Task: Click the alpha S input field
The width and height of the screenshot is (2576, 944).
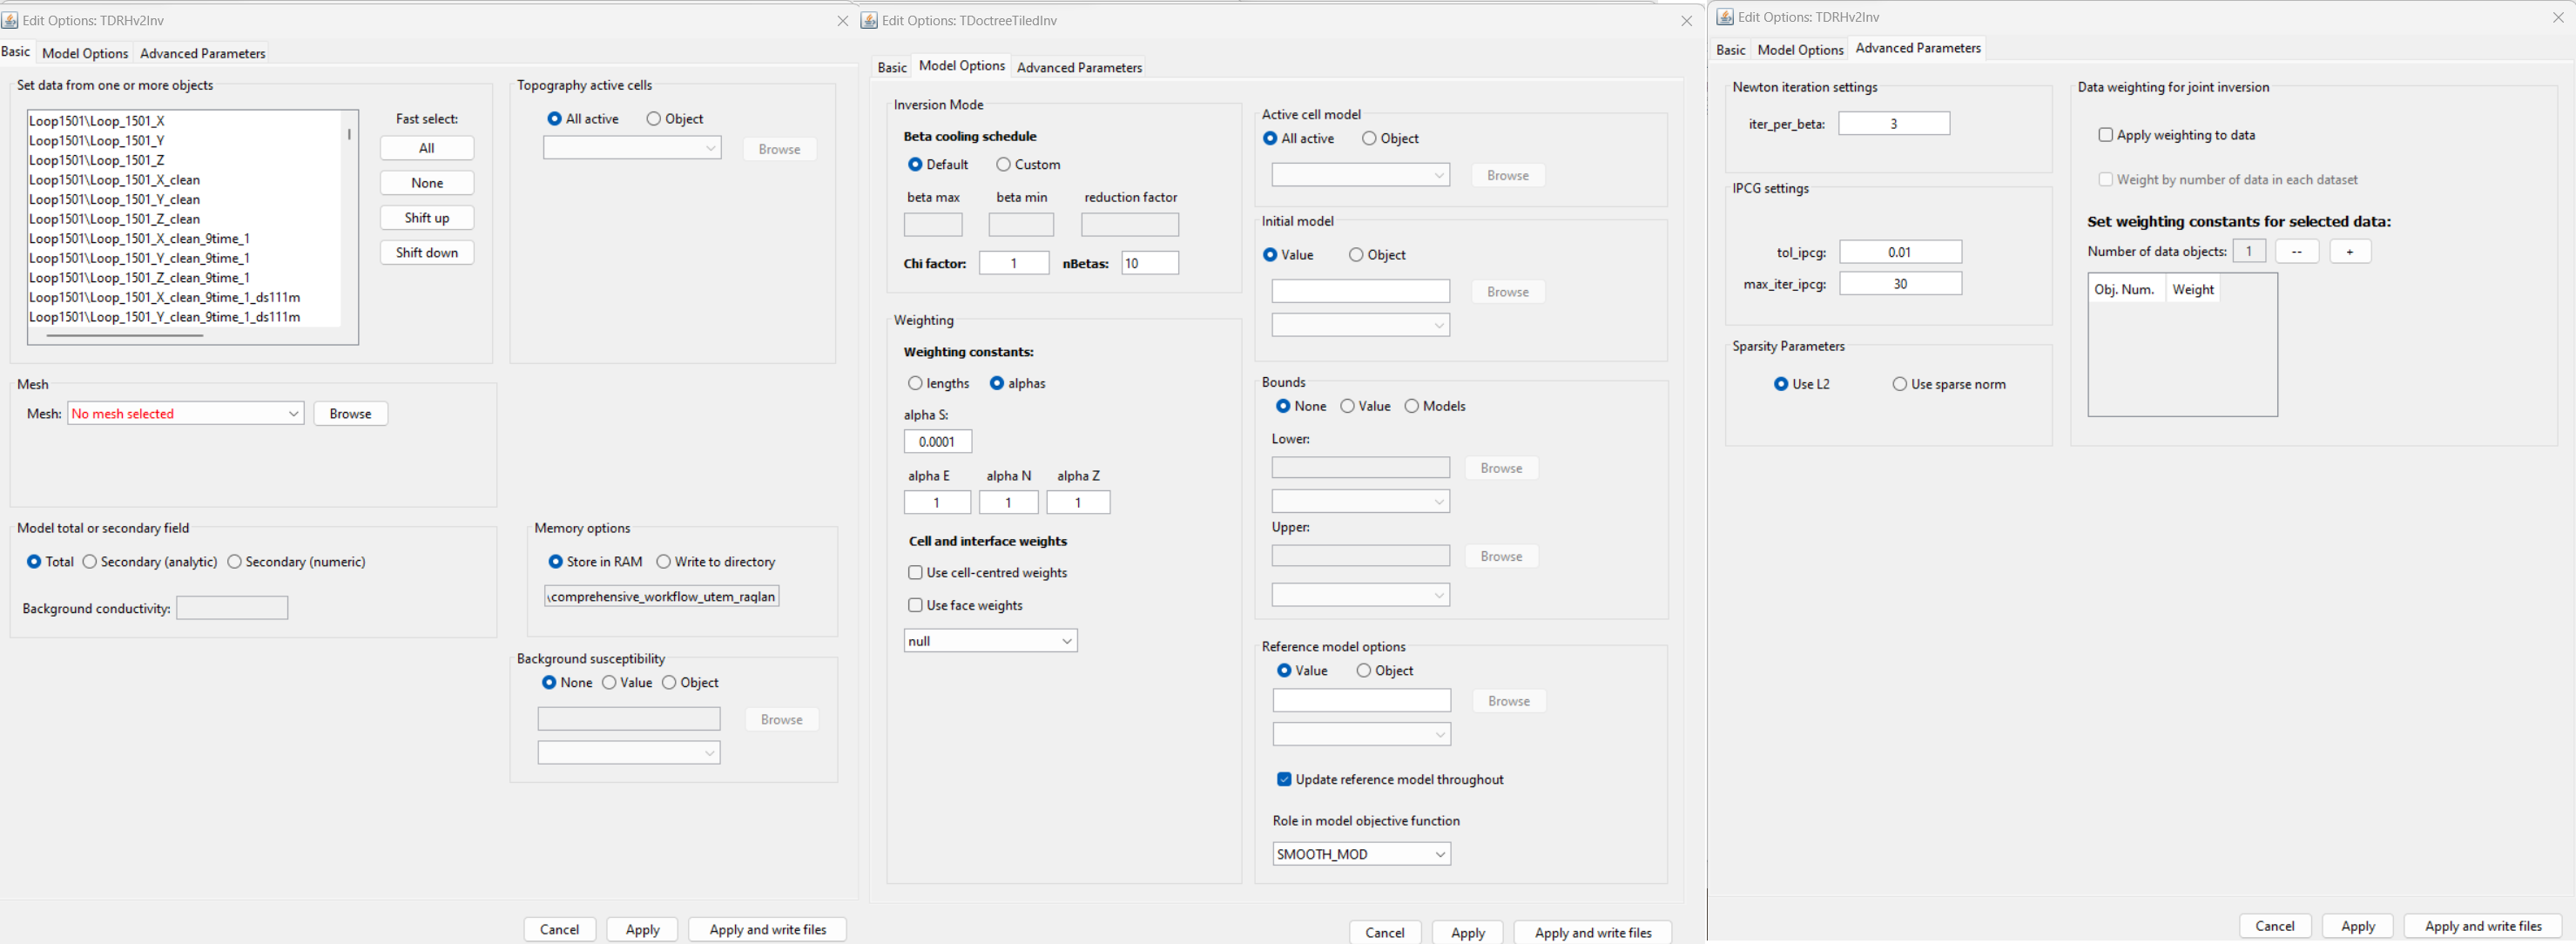Action: tap(938, 442)
